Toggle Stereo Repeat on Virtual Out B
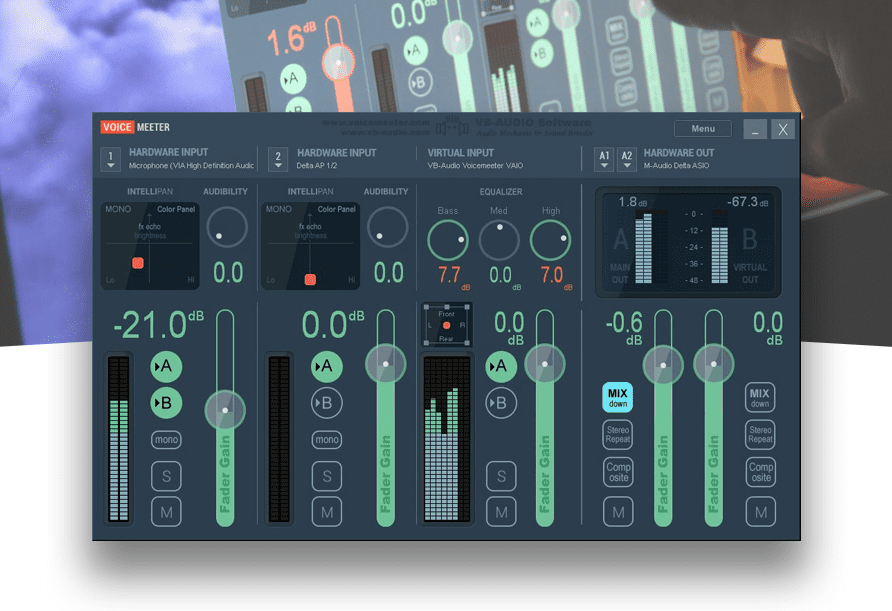Image resolution: width=892 pixels, height=611 pixels. click(760, 434)
